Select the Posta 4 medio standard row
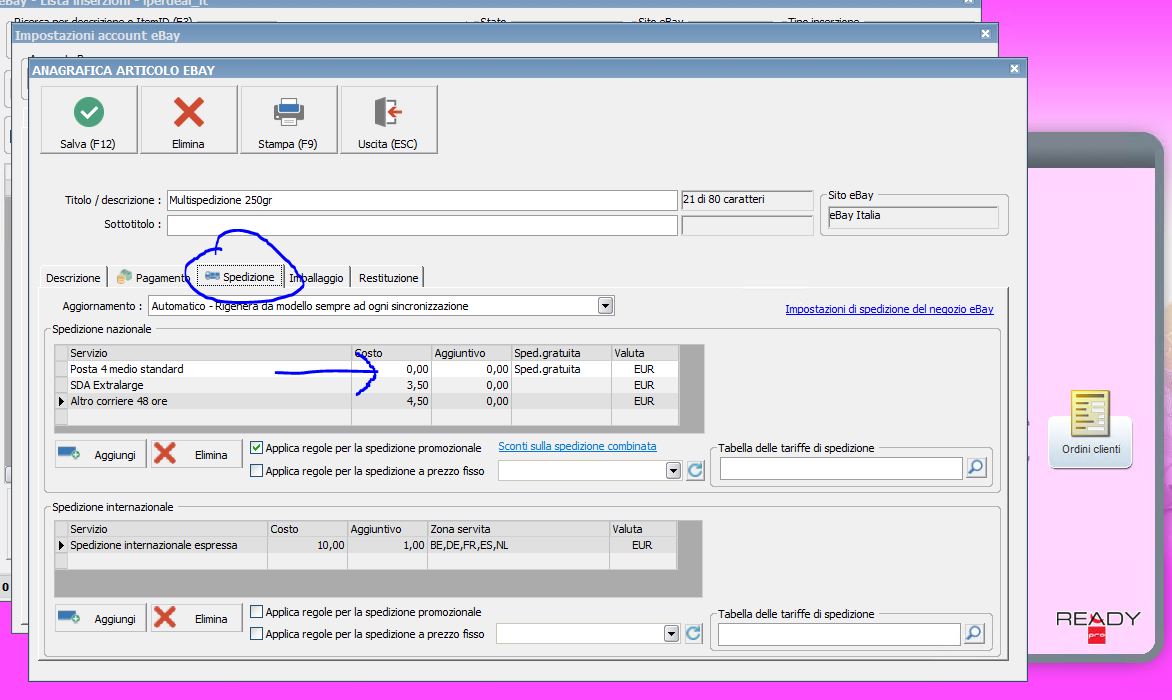The height and width of the screenshot is (700, 1172). pos(366,369)
